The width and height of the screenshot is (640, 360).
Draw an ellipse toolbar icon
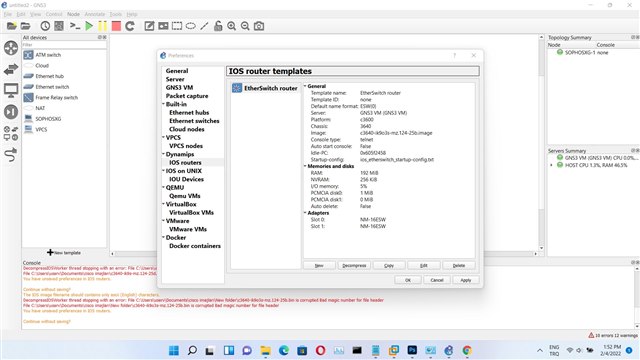click(191, 26)
